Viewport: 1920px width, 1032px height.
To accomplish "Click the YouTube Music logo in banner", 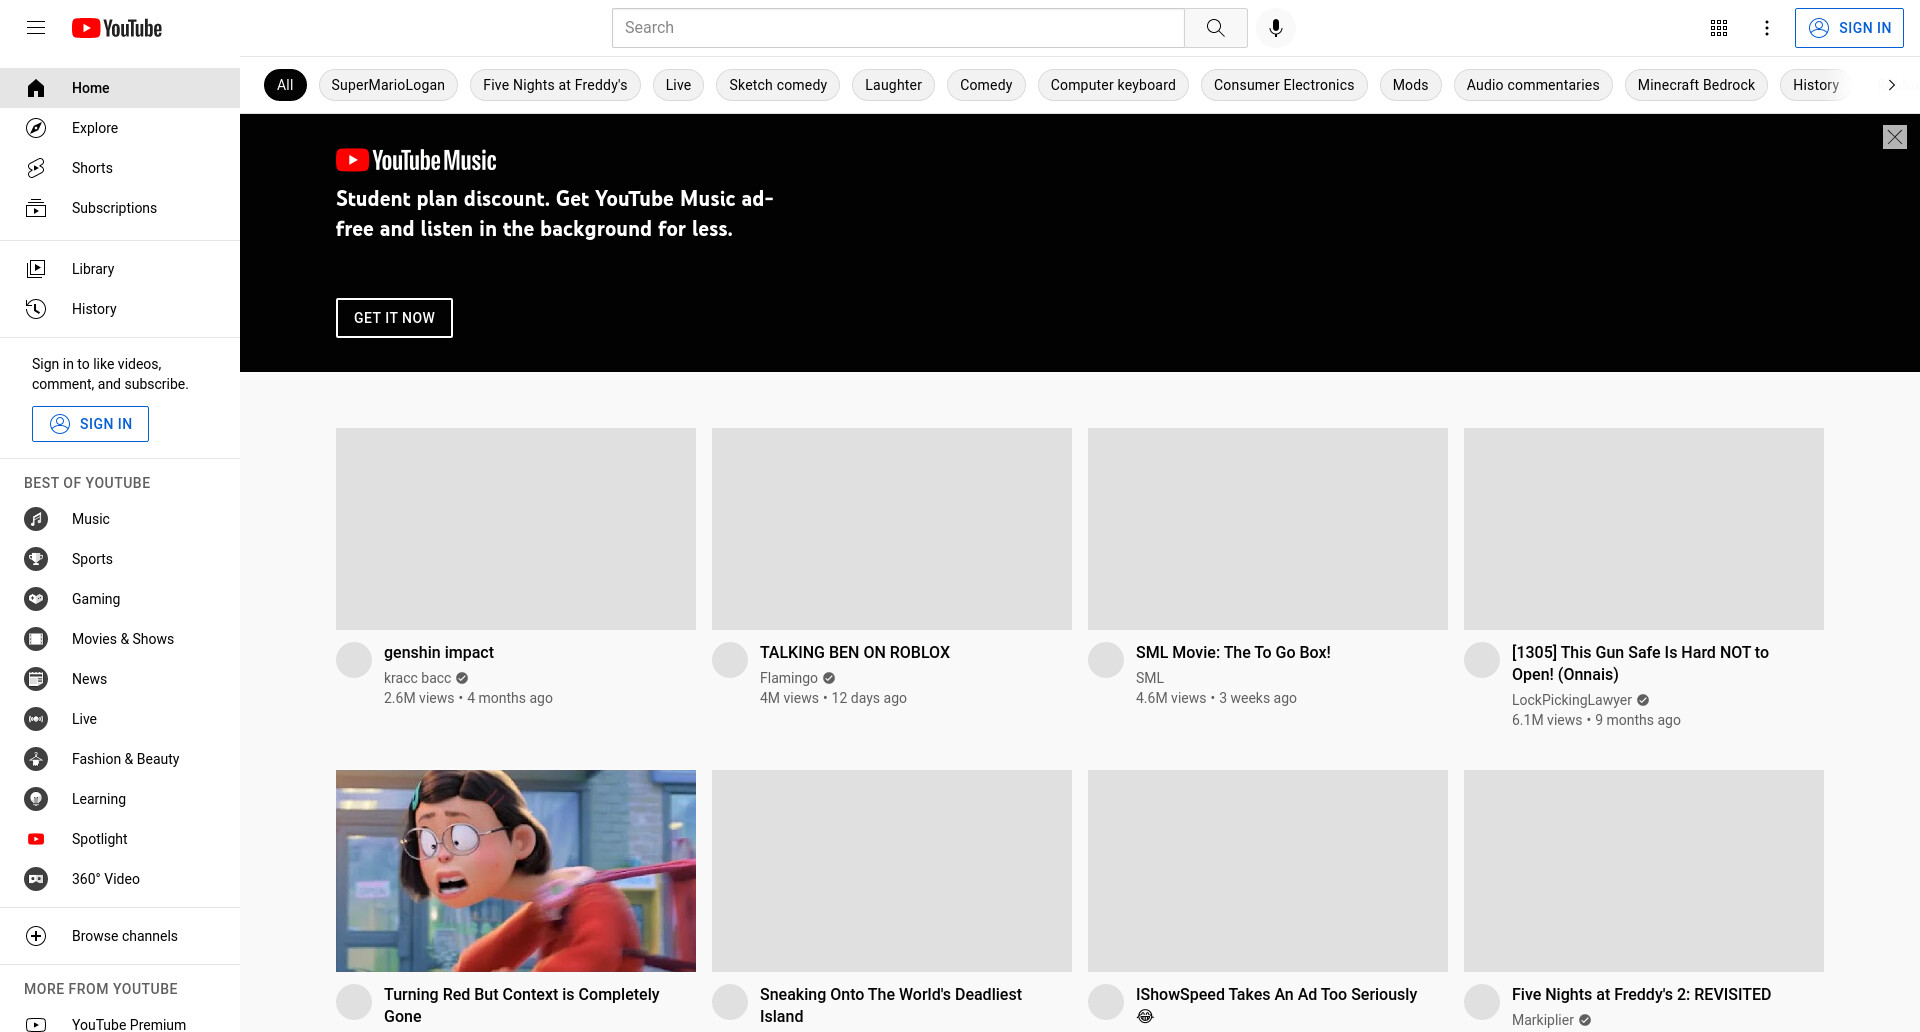I will [x=416, y=160].
